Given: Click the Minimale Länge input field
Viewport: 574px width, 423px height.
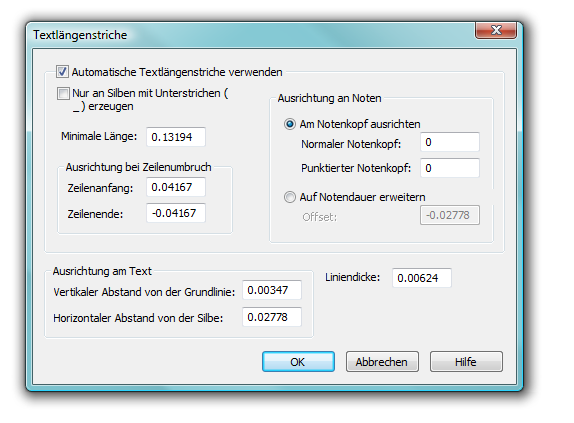Looking at the screenshot, I should (x=176, y=137).
